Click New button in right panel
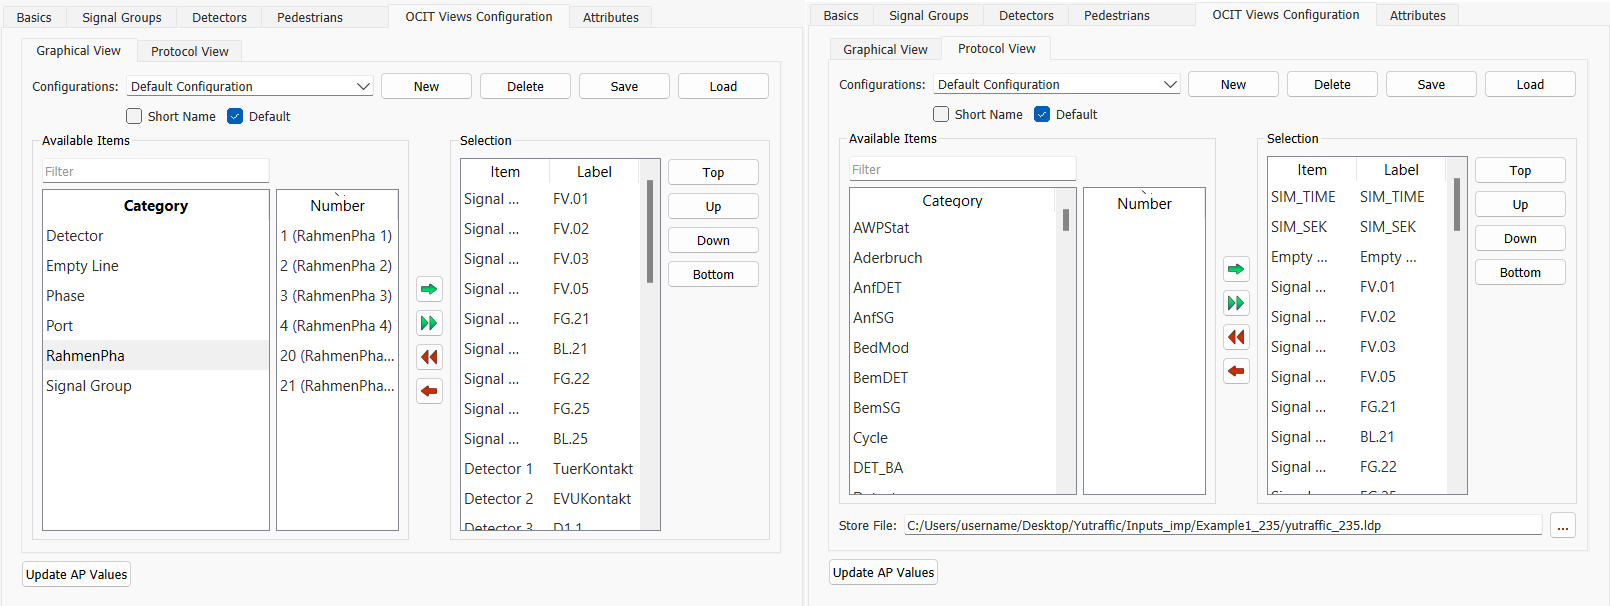The height and width of the screenshot is (606, 1610). (x=1233, y=85)
